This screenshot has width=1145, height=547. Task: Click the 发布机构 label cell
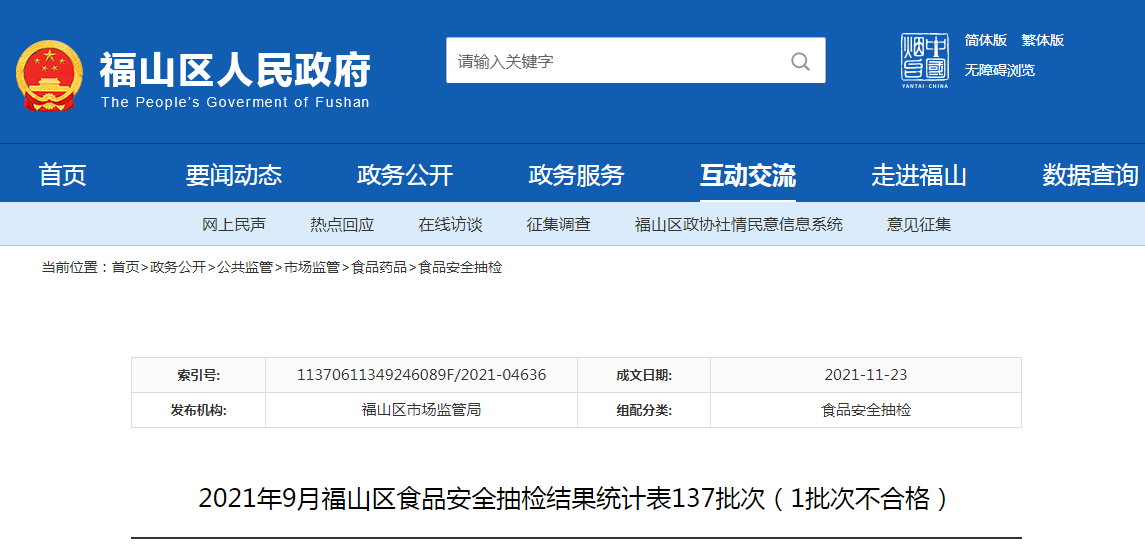[x=199, y=410]
